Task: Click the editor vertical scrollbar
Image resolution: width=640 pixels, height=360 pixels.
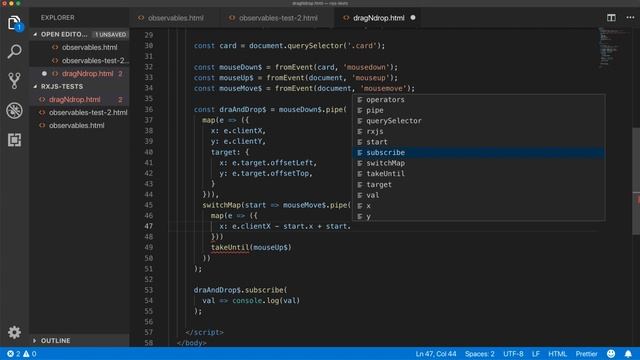Action: click(636, 181)
